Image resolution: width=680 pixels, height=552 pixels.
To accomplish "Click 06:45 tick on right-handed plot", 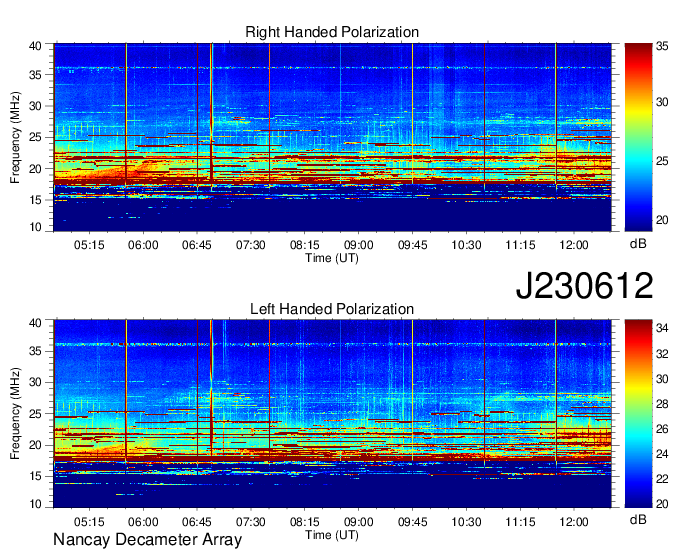I will click(197, 245).
